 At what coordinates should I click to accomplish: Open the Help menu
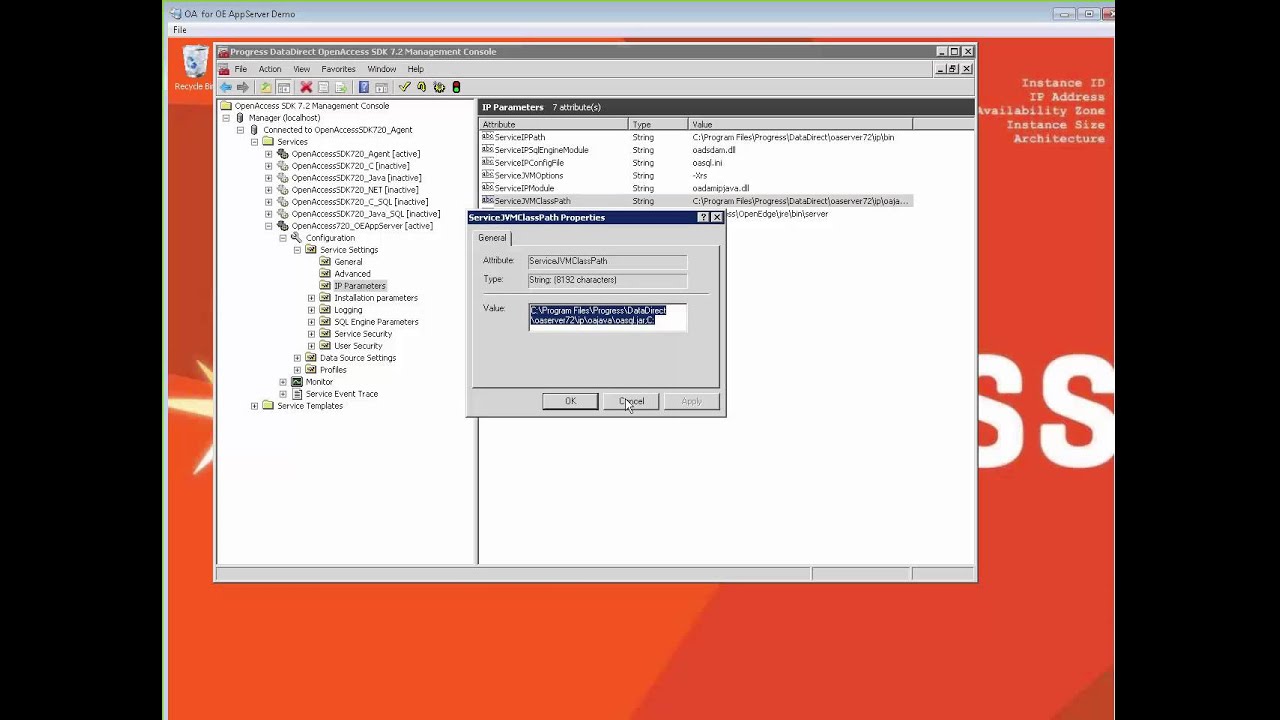coord(415,69)
